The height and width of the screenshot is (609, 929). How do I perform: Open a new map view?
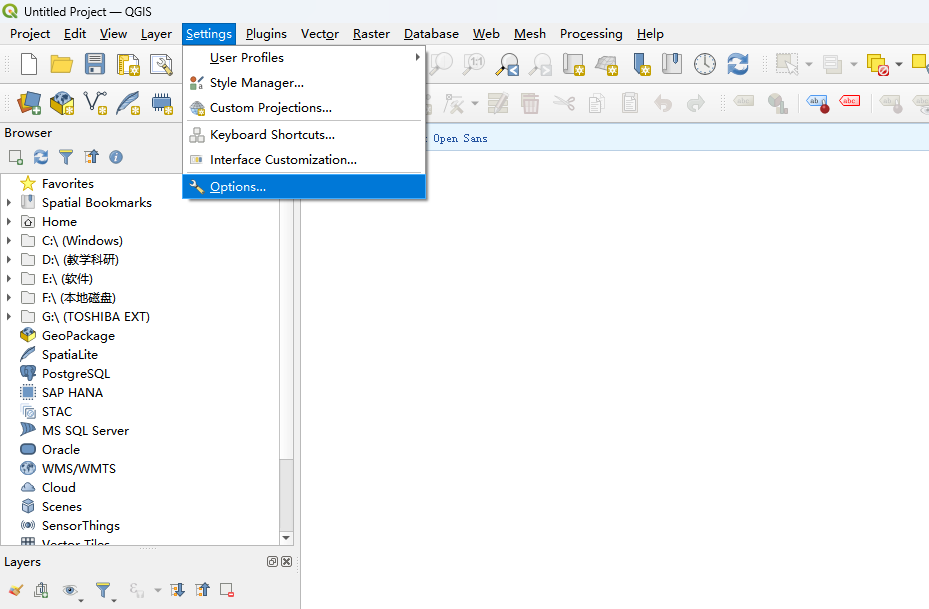574,64
